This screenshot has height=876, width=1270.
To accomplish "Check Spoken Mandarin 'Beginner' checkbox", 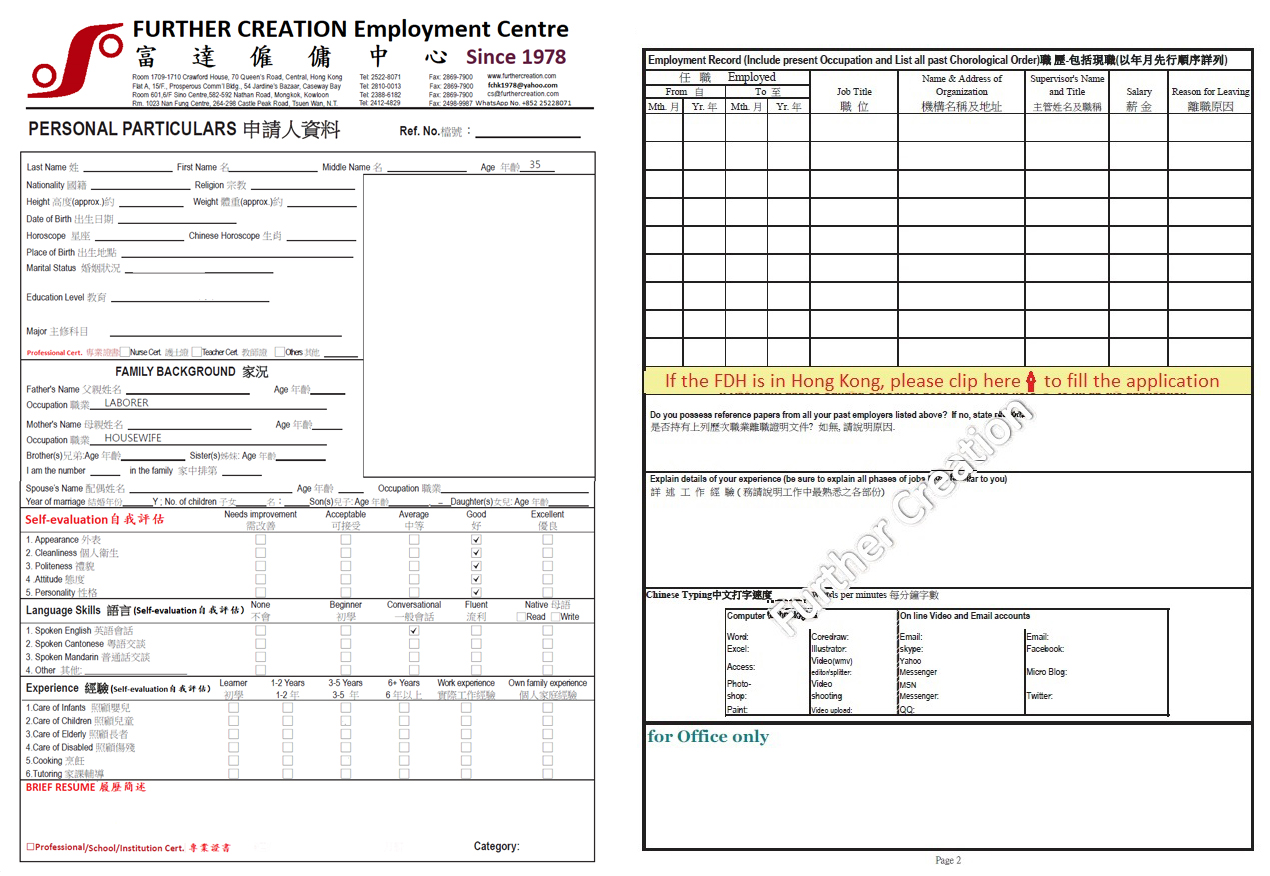I will pyautogui.click(x=346, y=657).
